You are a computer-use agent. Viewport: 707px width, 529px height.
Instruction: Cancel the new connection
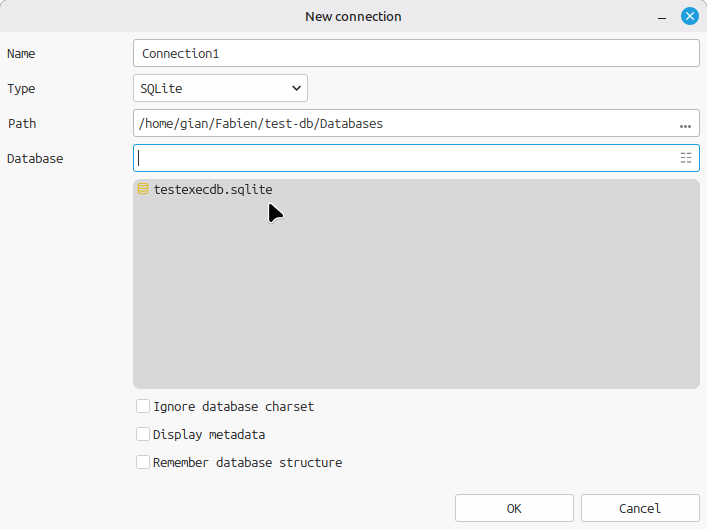640,508
